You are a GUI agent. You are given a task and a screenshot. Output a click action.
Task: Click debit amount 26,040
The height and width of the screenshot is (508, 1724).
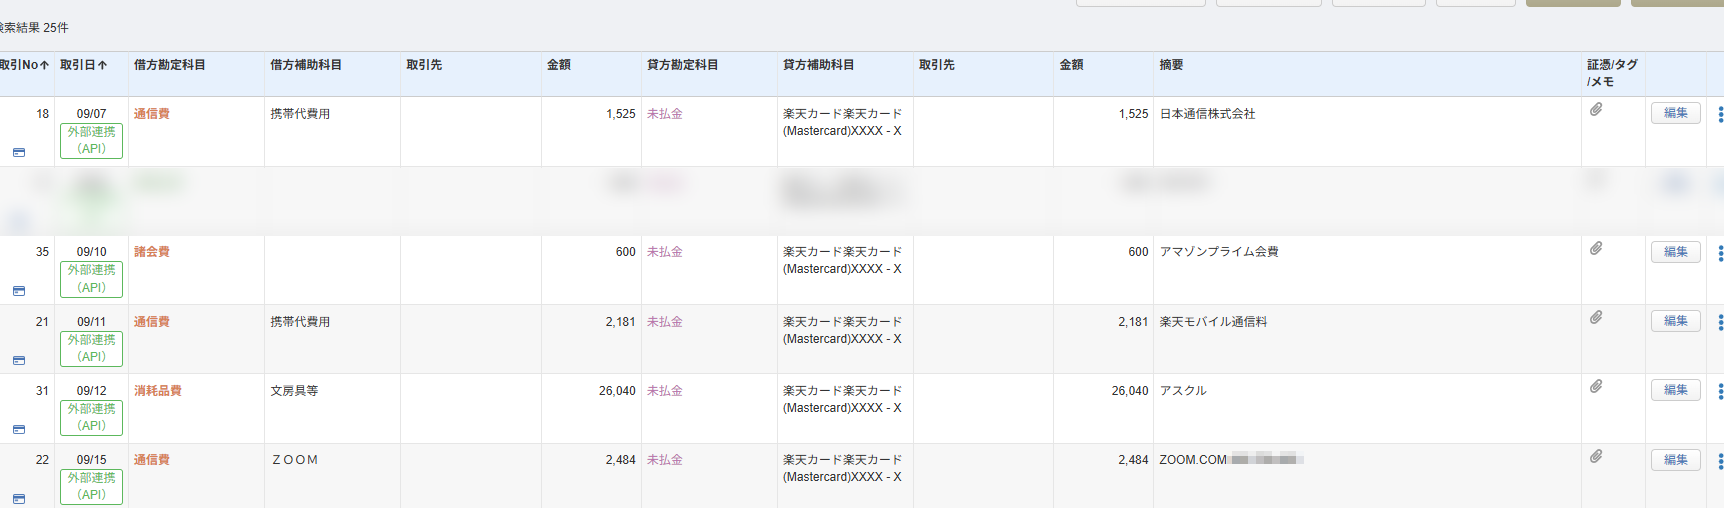tap(617, 391)
